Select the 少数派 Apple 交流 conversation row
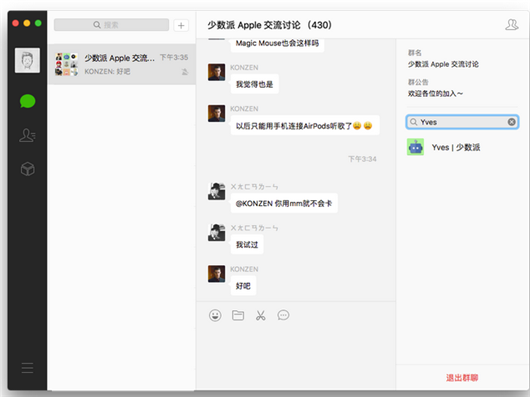530x397 pixels. coord(122,64)
